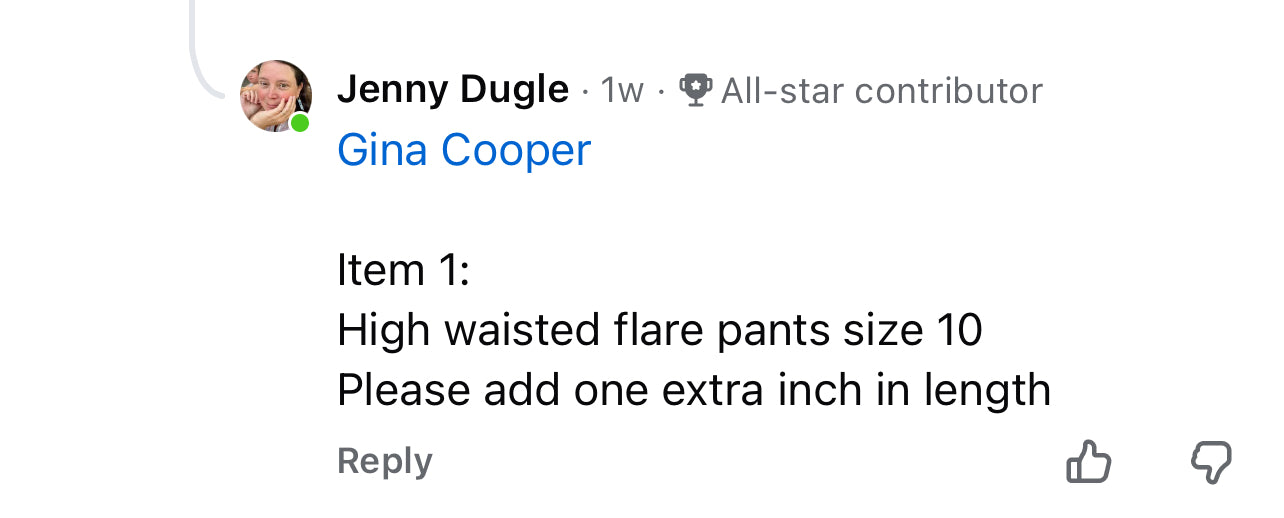Click the All-star contributor label
The height and width of the screenshot is (518, 1284).
coord(881,91)
